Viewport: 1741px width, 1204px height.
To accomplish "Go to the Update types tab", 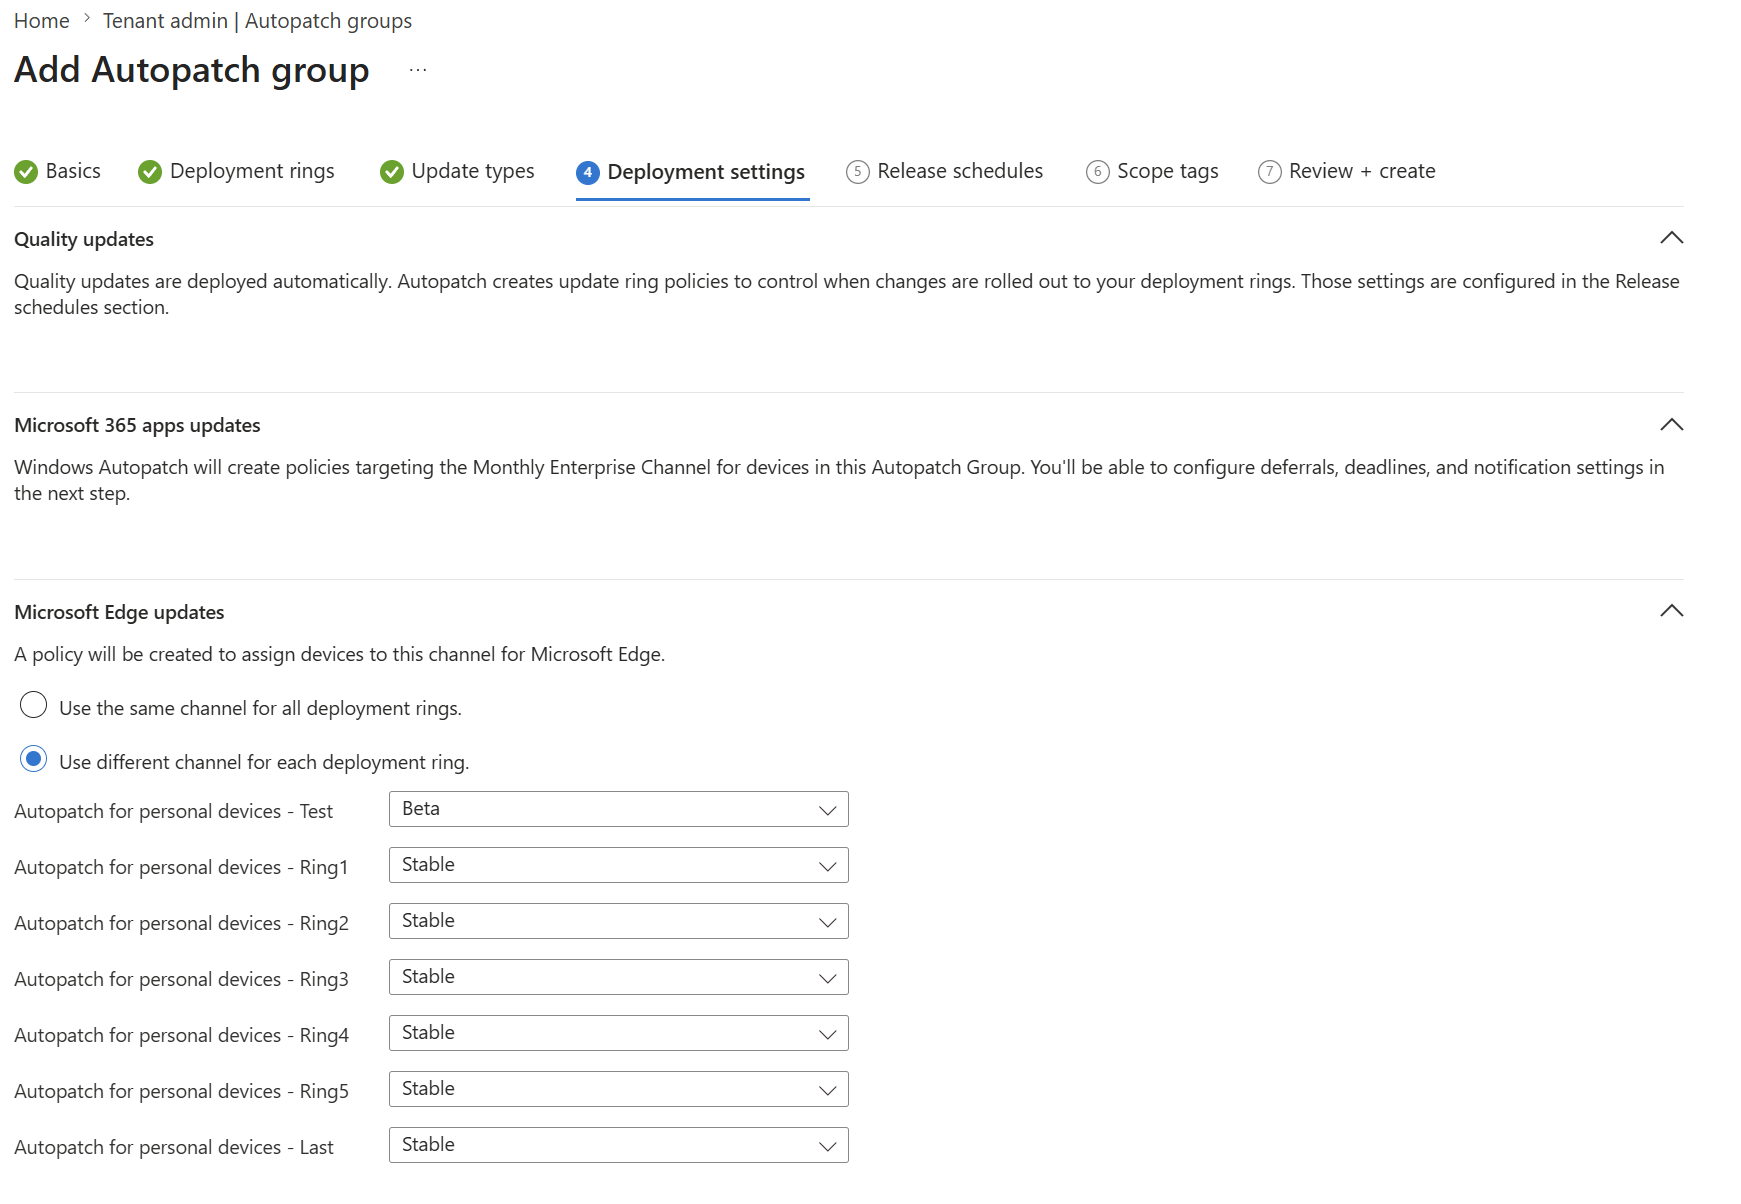I will click(x=457, y=172).
